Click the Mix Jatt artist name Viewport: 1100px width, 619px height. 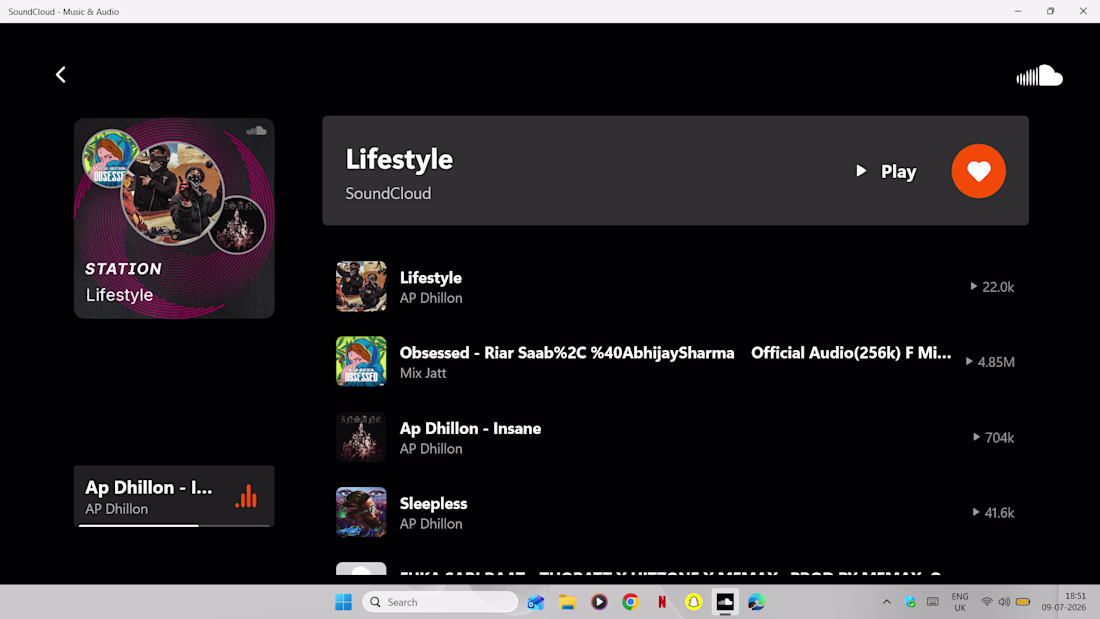coord(423,373)
